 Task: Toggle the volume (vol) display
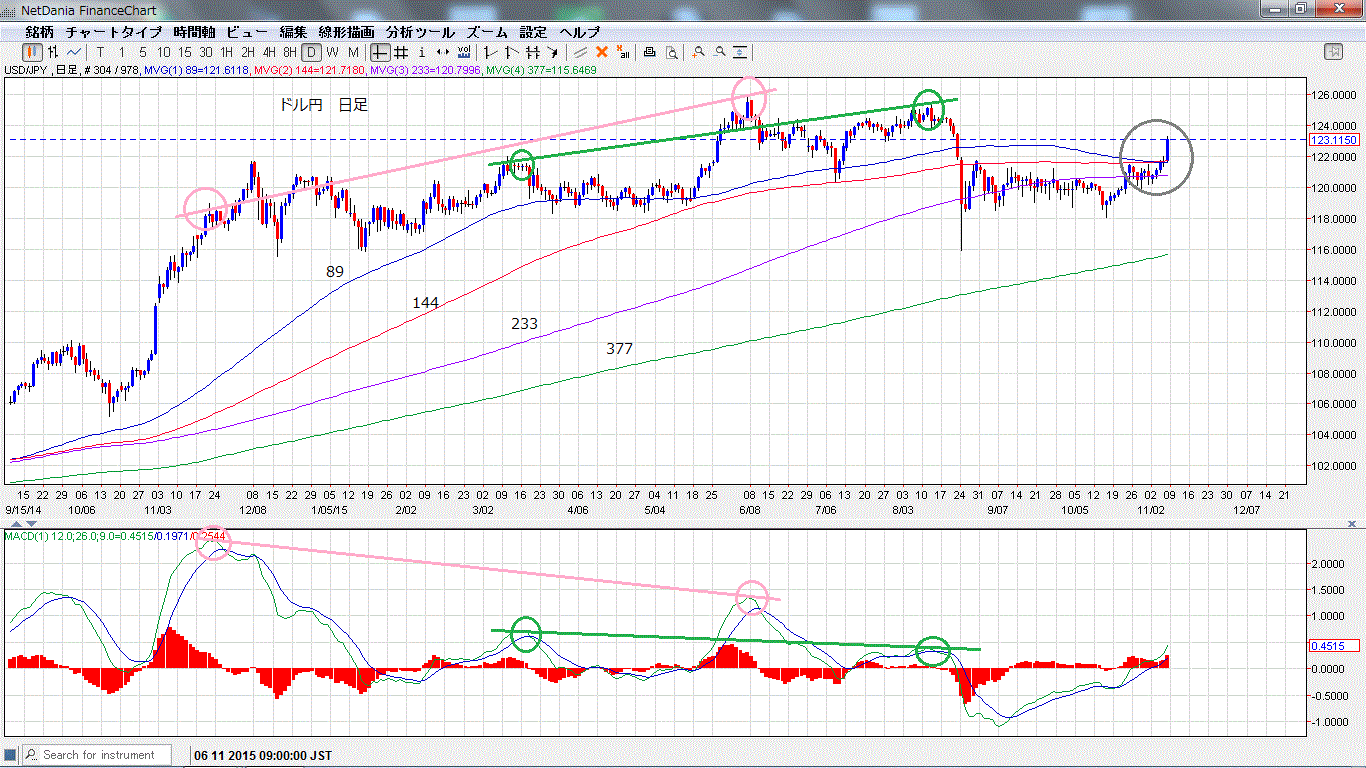(x=464, y=52)
